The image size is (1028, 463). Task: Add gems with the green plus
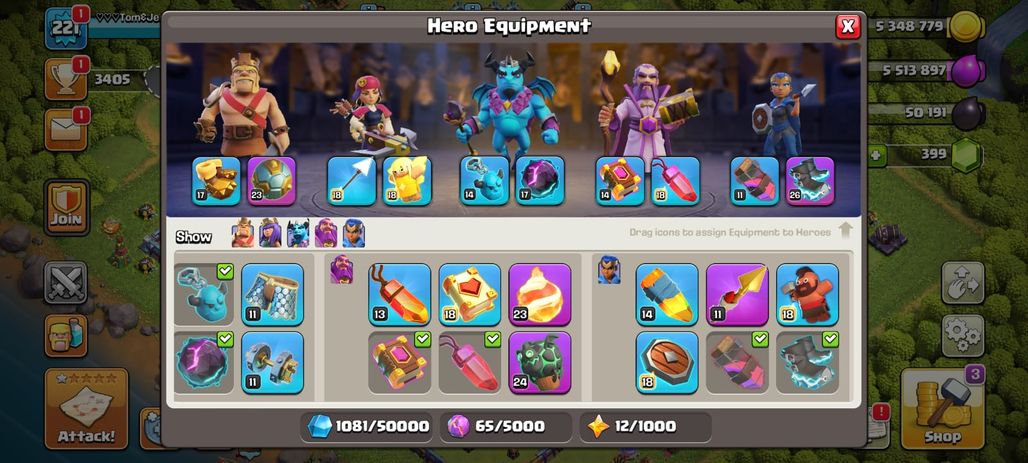tap(877, 156)
